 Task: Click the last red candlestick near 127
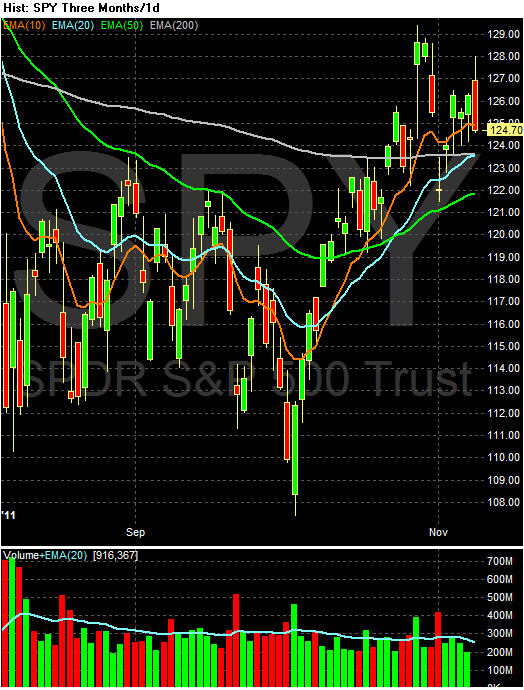[475, 105]
